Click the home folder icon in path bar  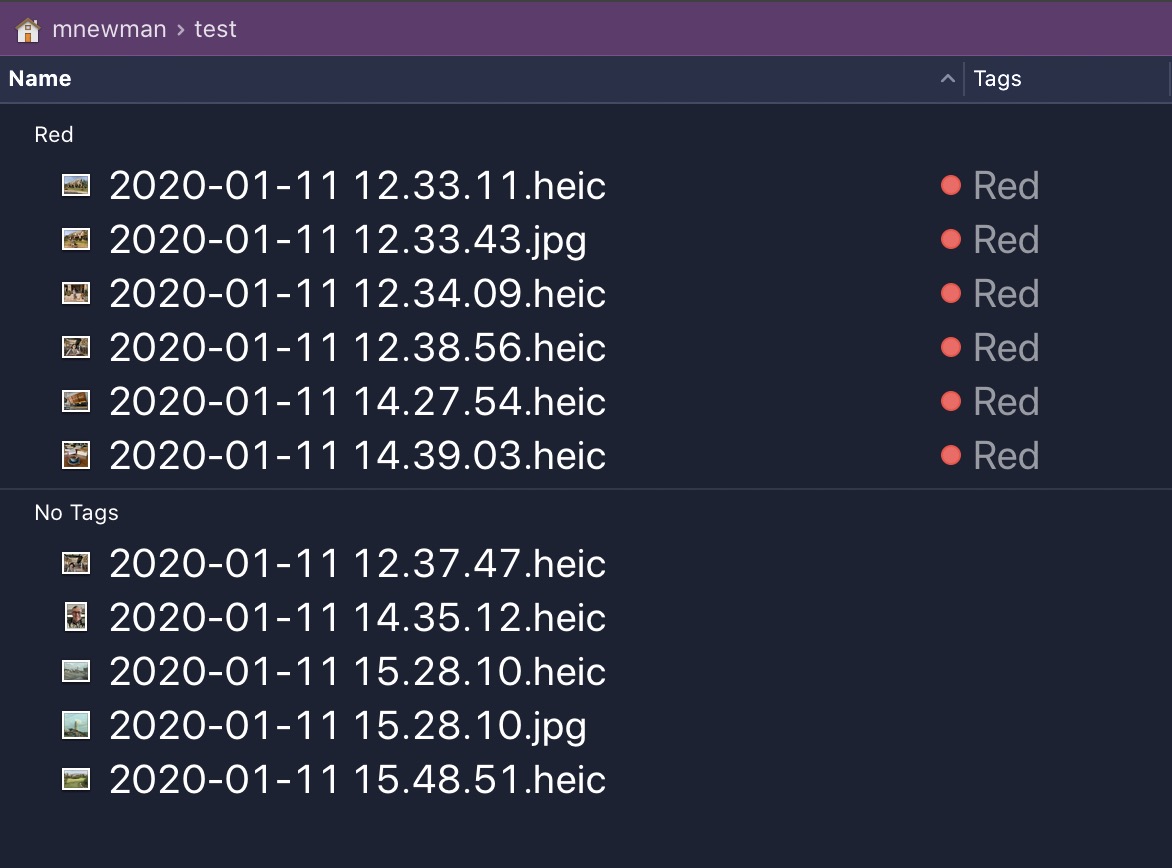pos(28,29)
